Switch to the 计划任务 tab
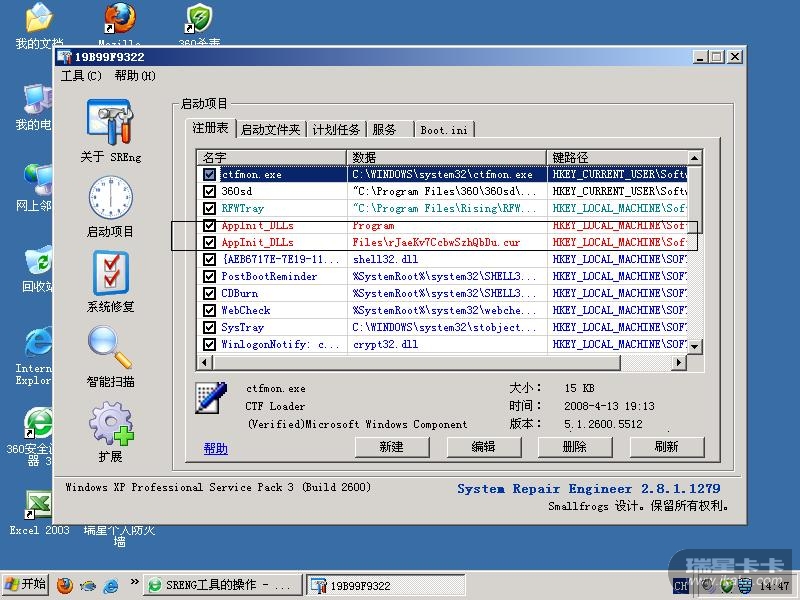This screenshot has height=600, width=800. (x=336, y=130)
